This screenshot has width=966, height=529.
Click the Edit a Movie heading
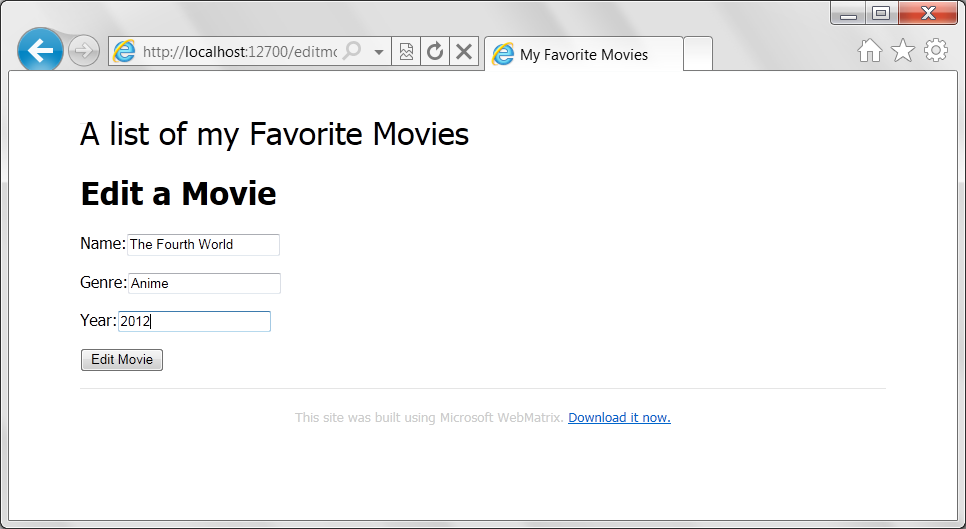pyautogui.click(x=179, y=193)
